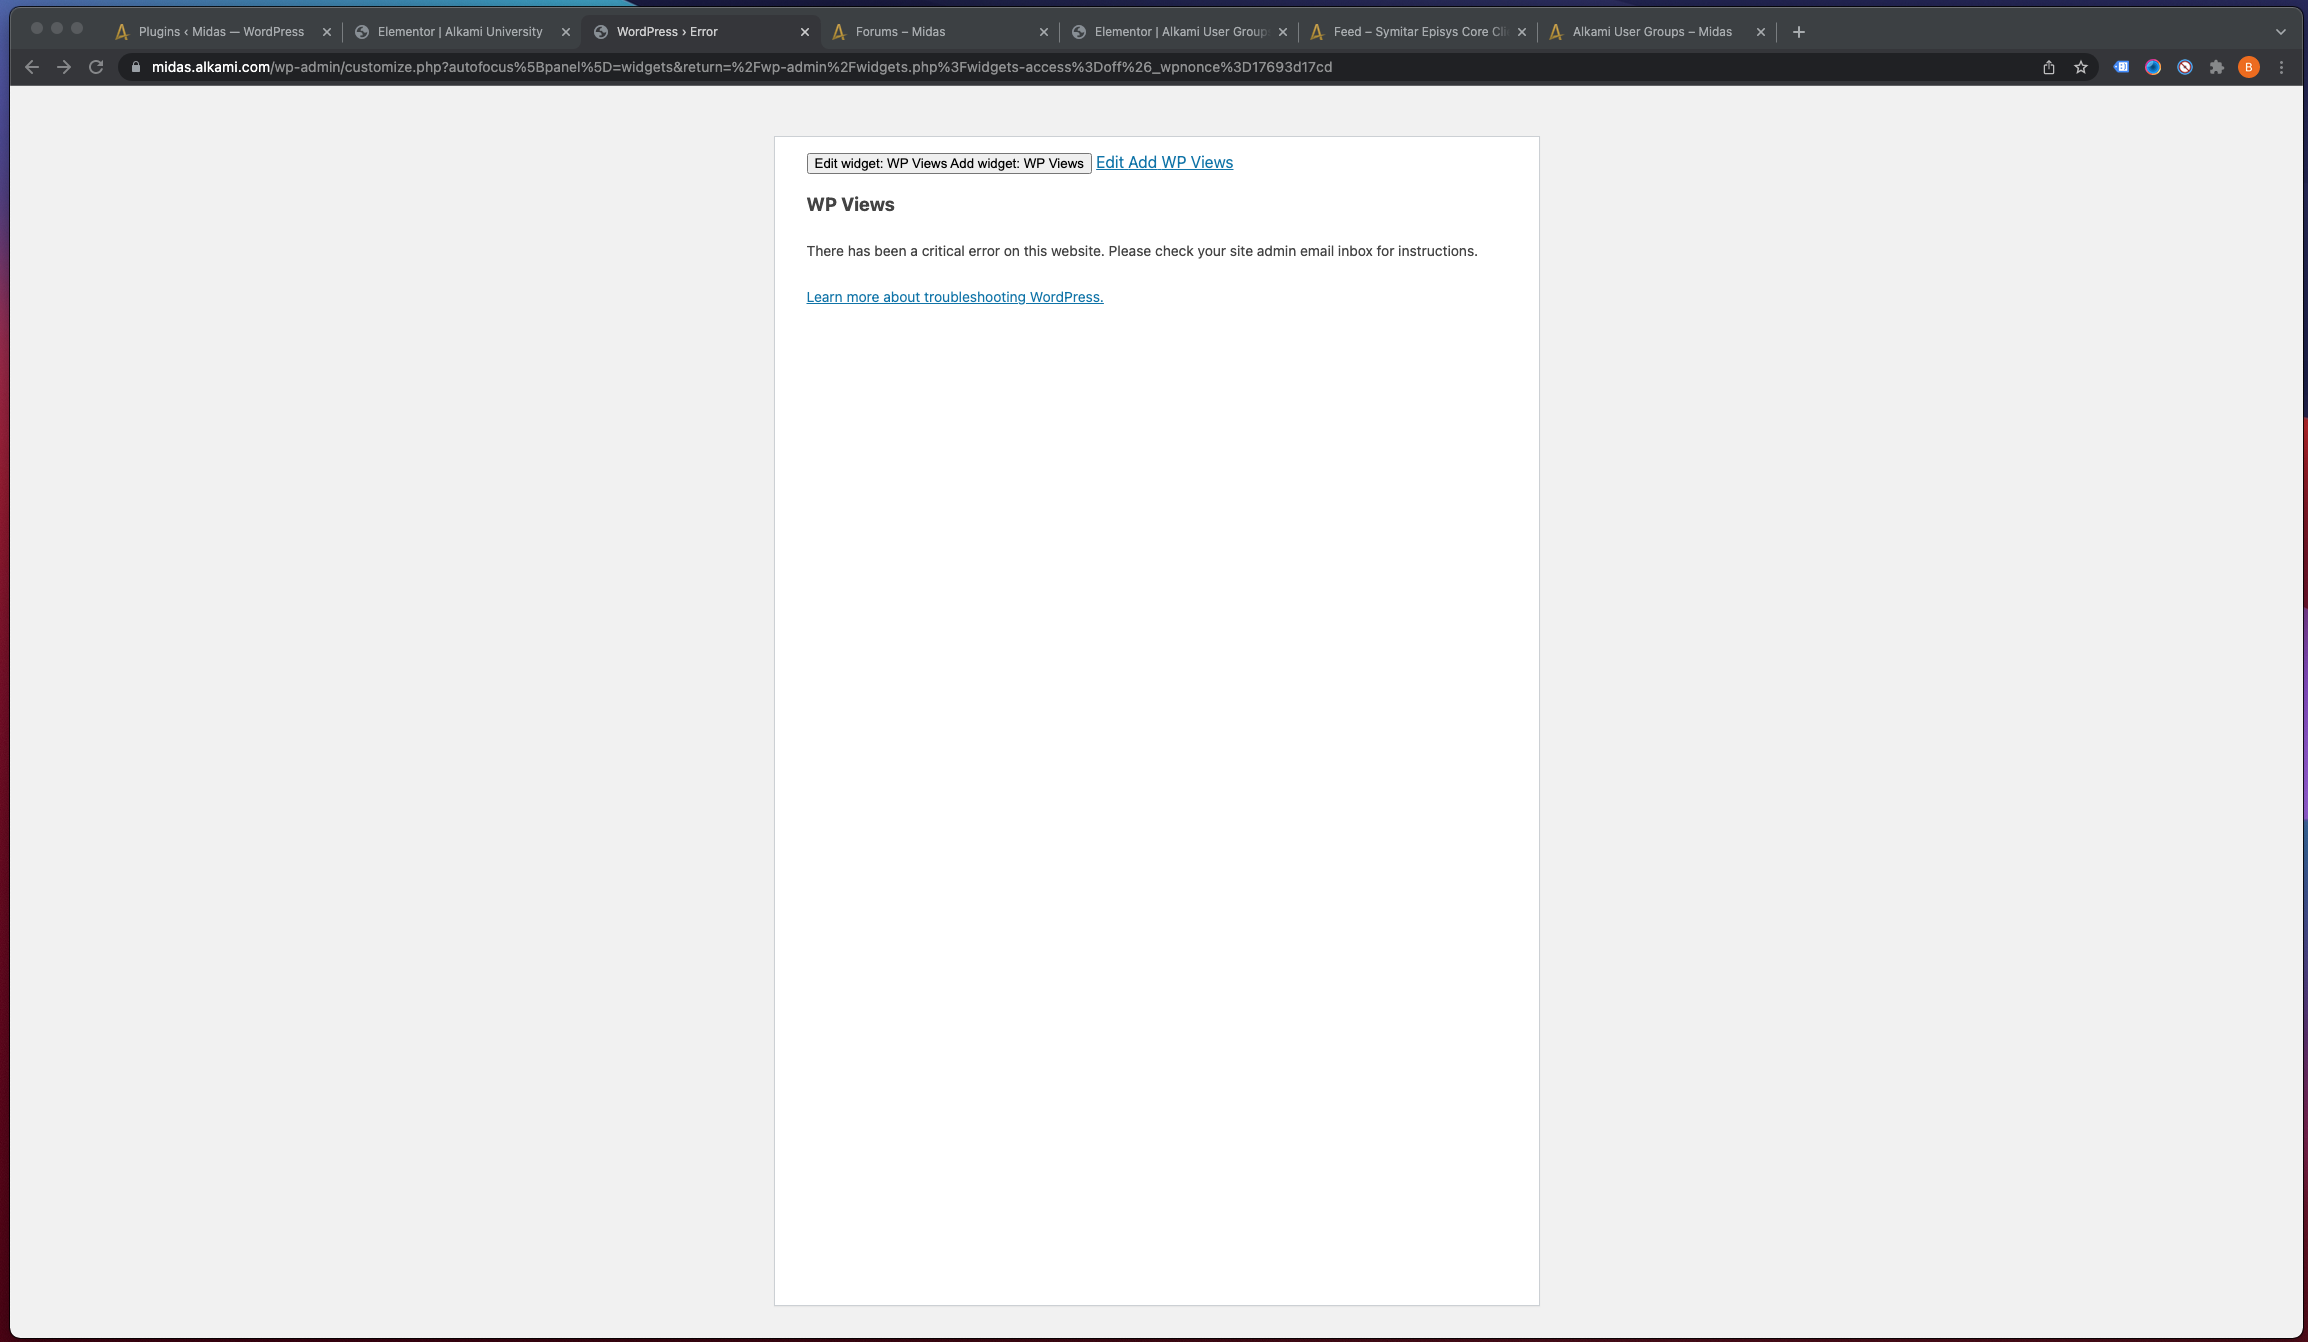
Task: Share this page via share icon
Action: (2049, 67)
